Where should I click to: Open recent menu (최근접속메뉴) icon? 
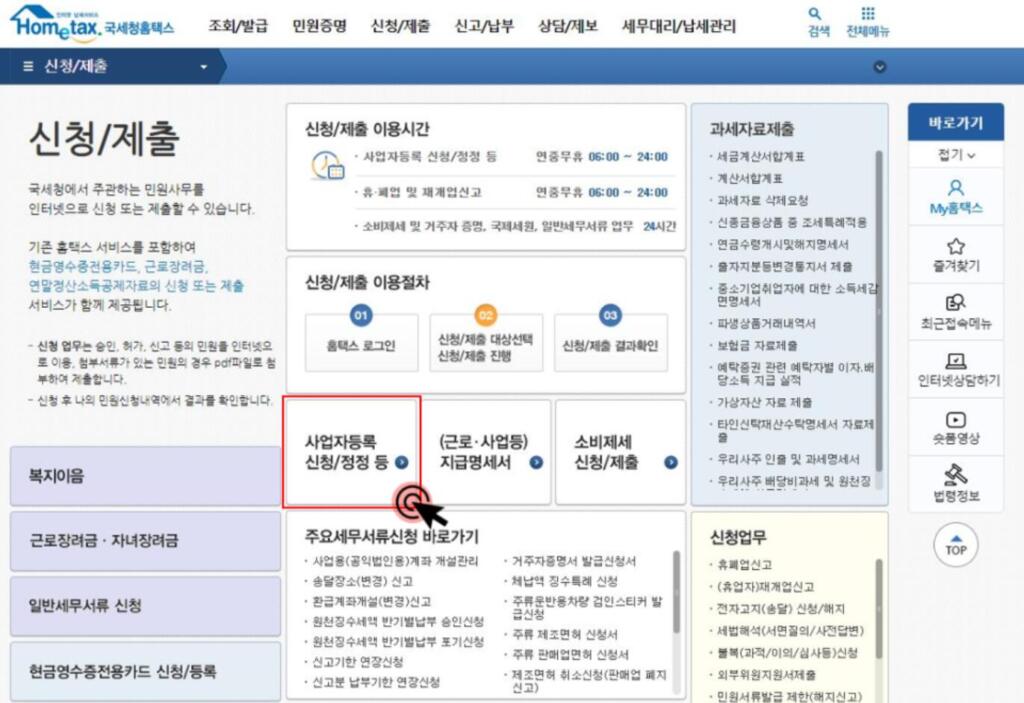[x=955, y=303]
